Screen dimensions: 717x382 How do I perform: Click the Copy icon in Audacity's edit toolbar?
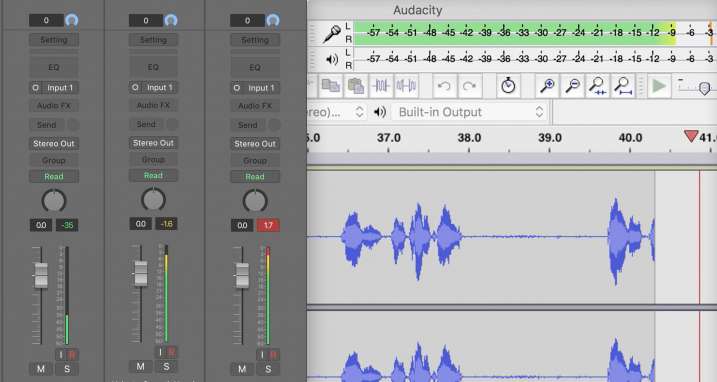click(331, 86)
